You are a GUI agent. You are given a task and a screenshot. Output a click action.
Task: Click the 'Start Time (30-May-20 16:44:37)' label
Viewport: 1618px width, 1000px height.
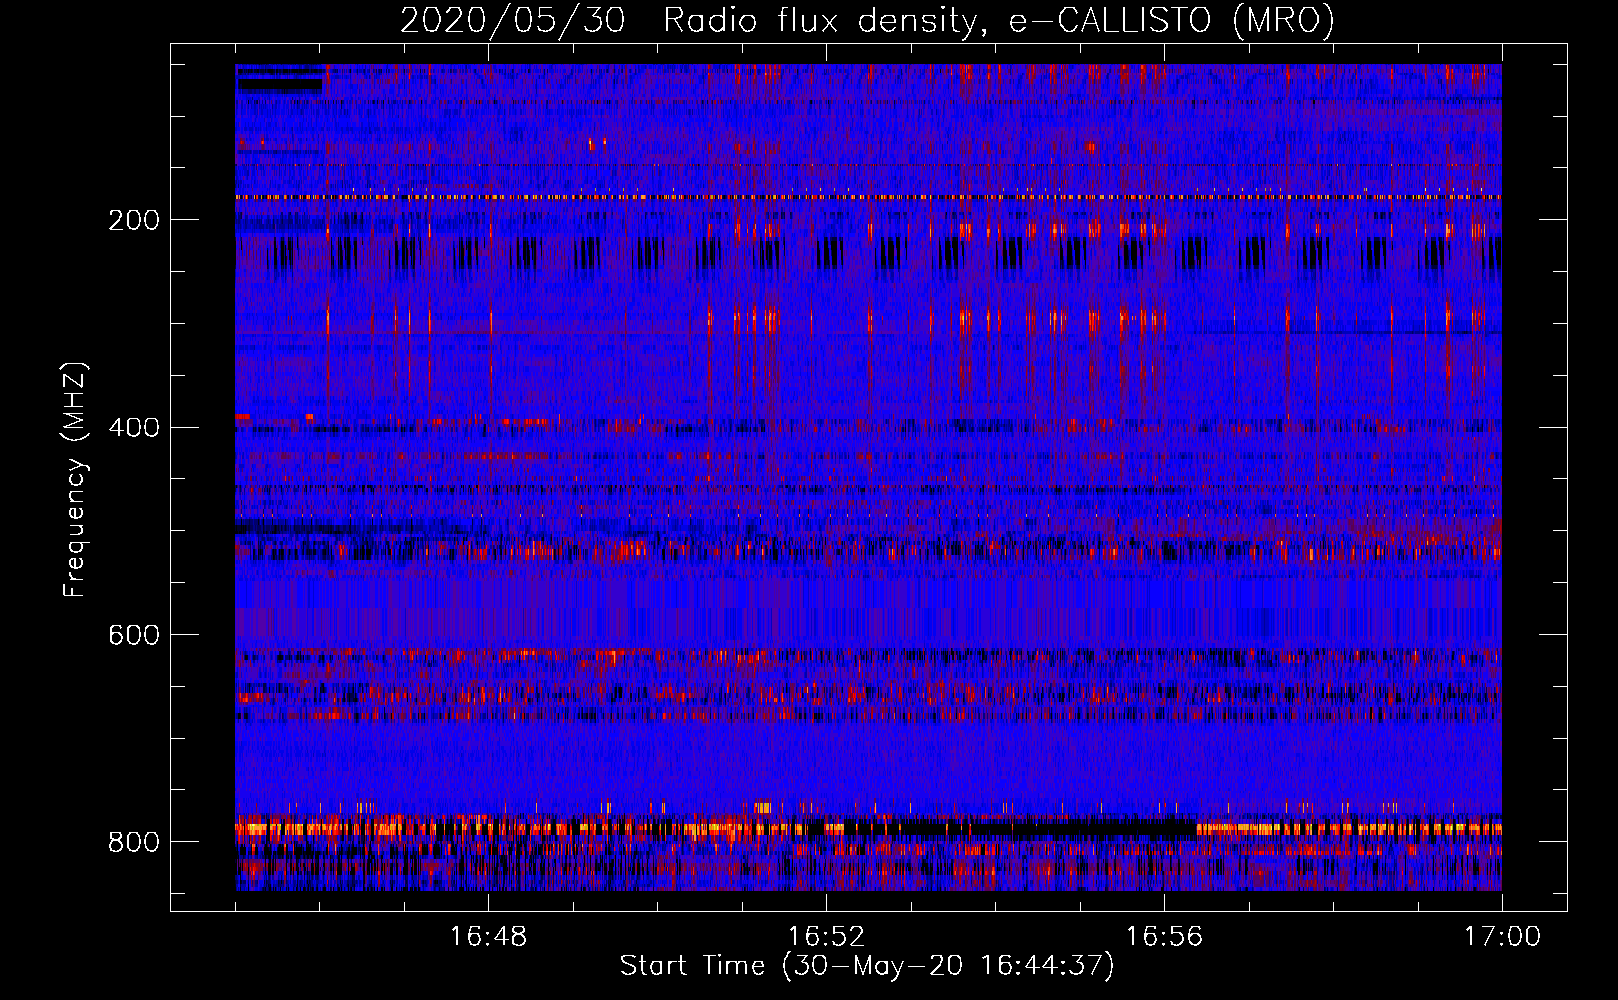(x=867, y=966)
